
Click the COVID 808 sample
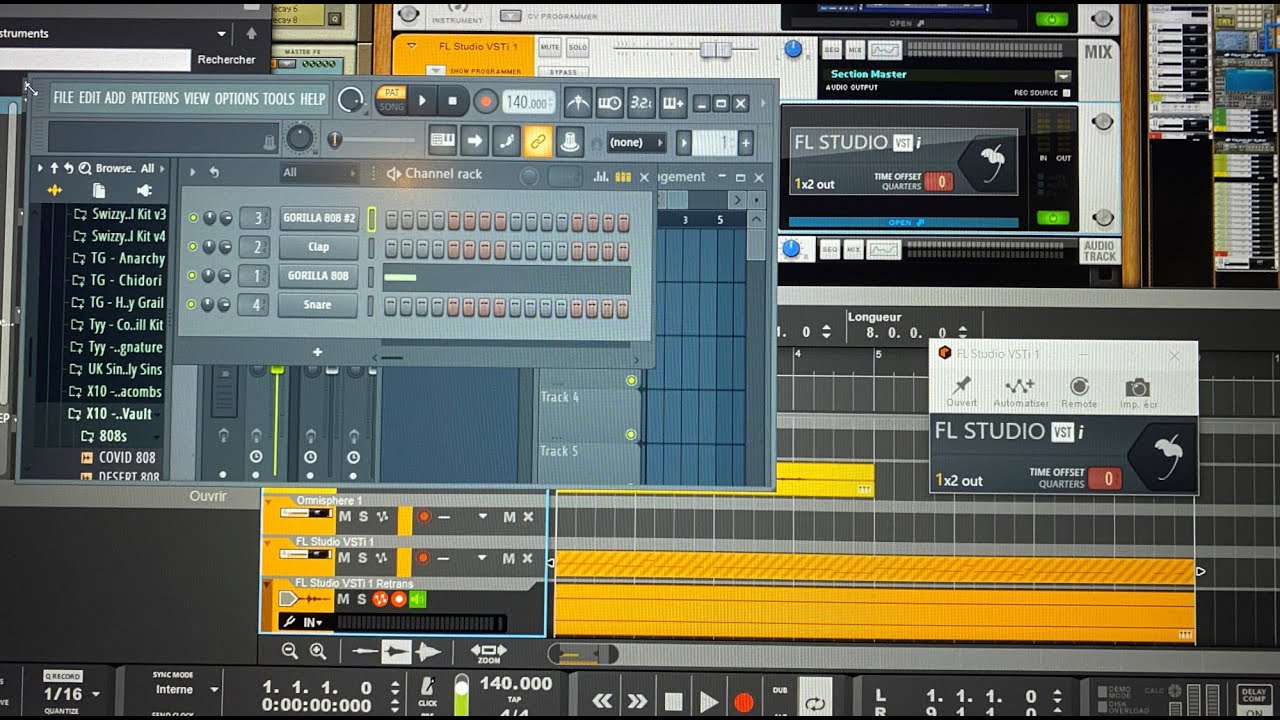(x=128, y=458)
